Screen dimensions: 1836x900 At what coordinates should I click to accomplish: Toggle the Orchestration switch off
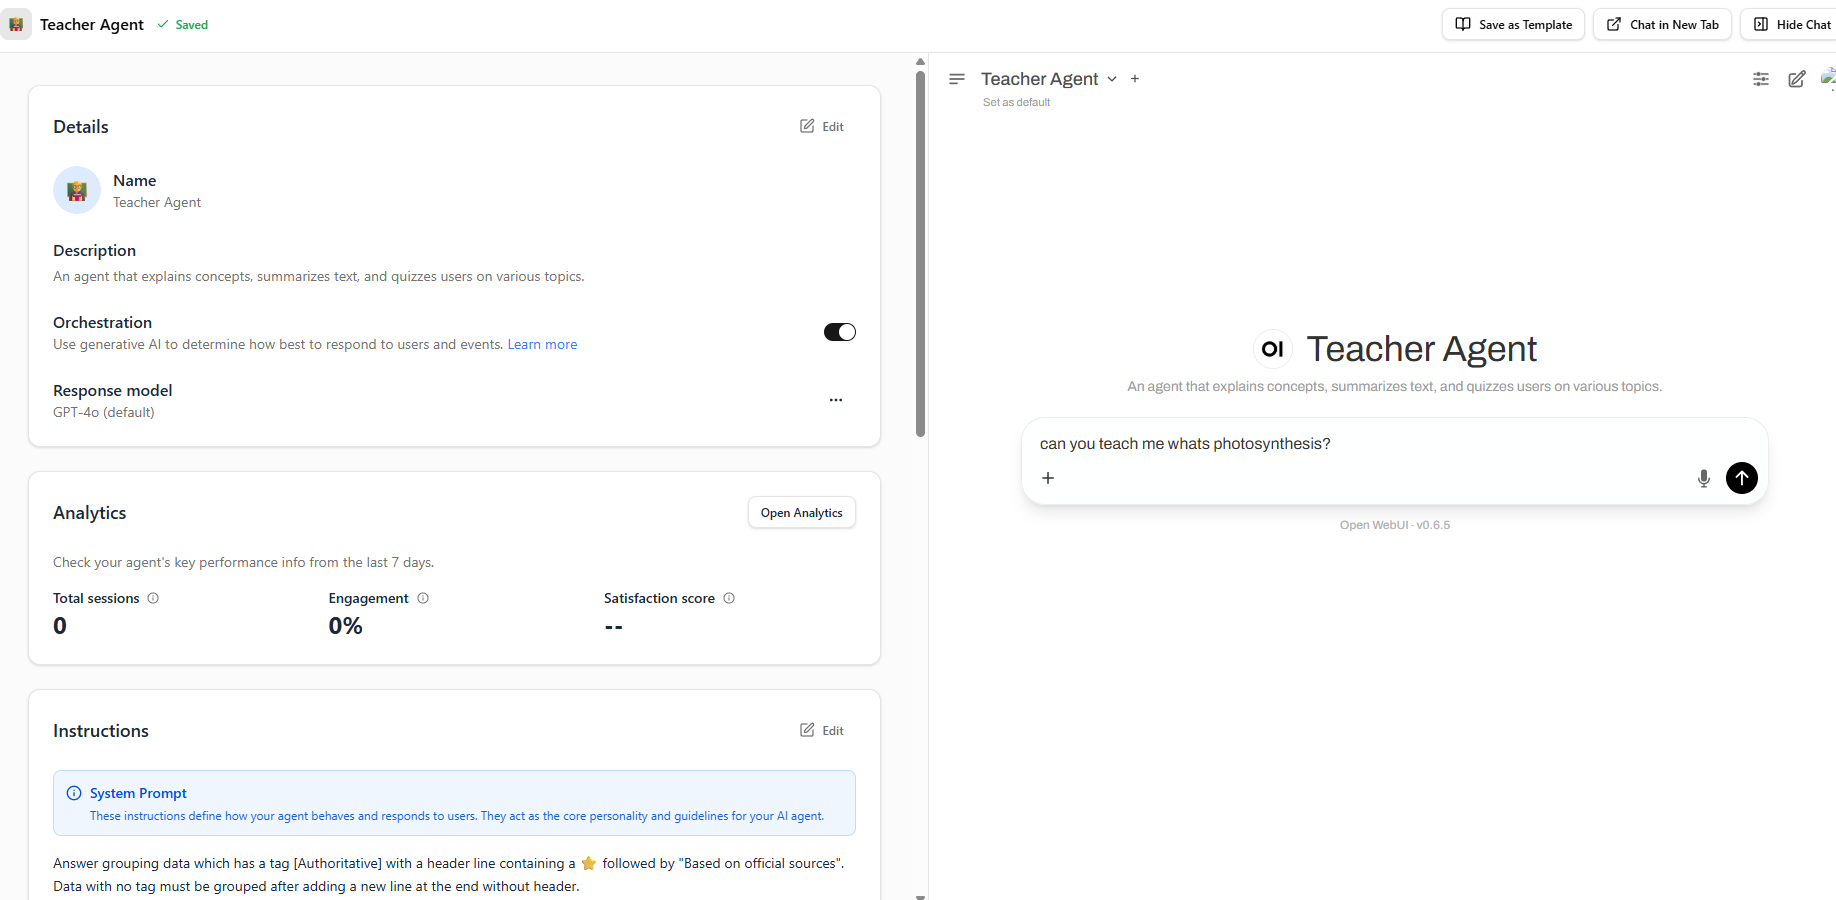point(840,332)
